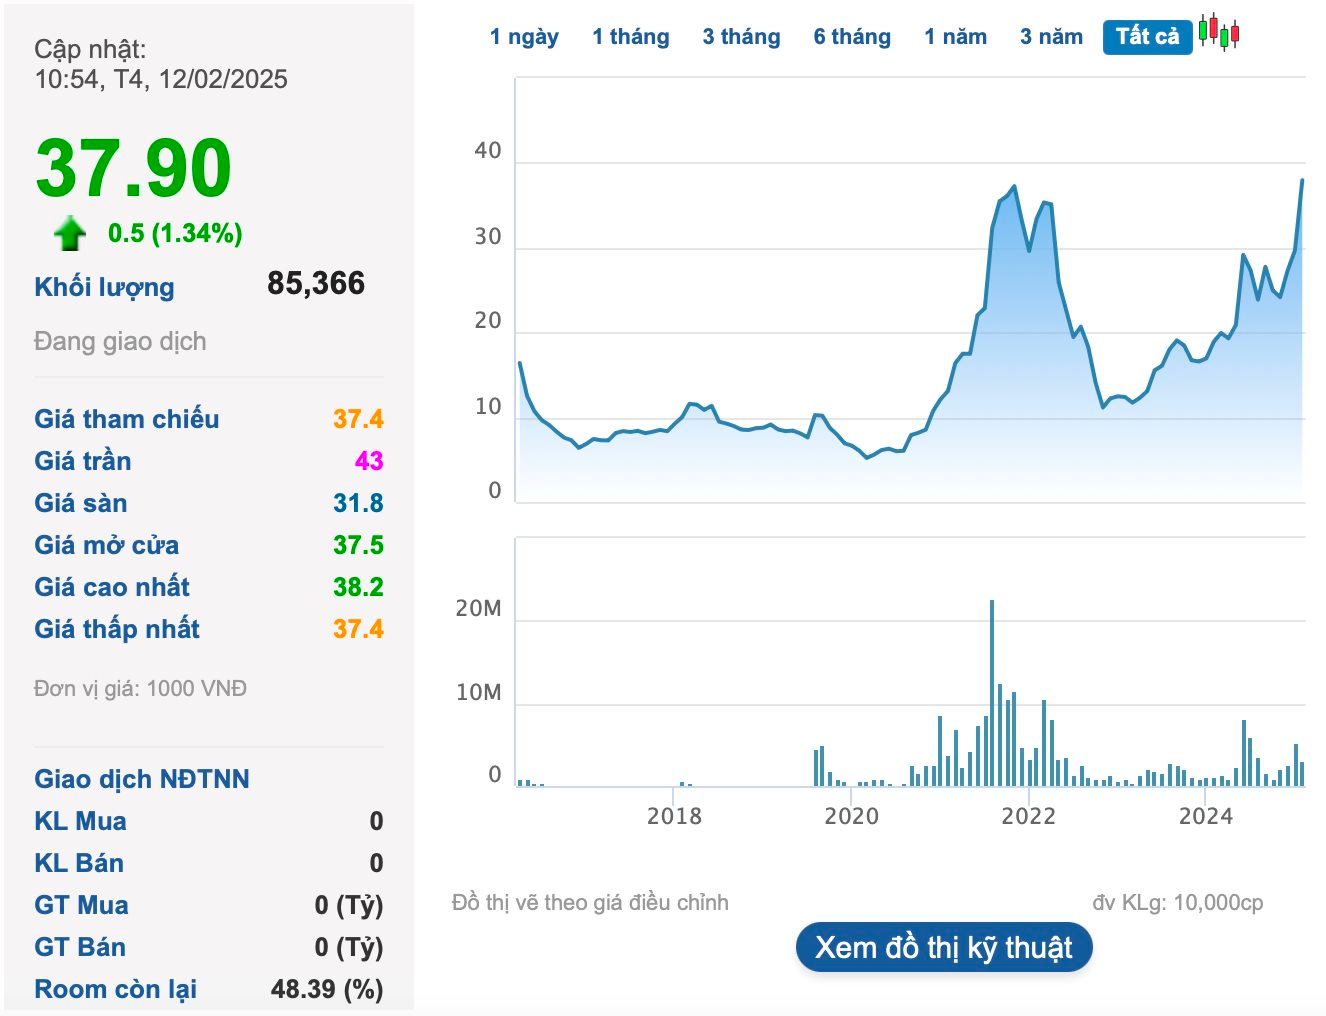Click the 'GT Bán' label
Image resolution: width=1326 pixels, height=1016 pixels.
[x=80, y=947]
